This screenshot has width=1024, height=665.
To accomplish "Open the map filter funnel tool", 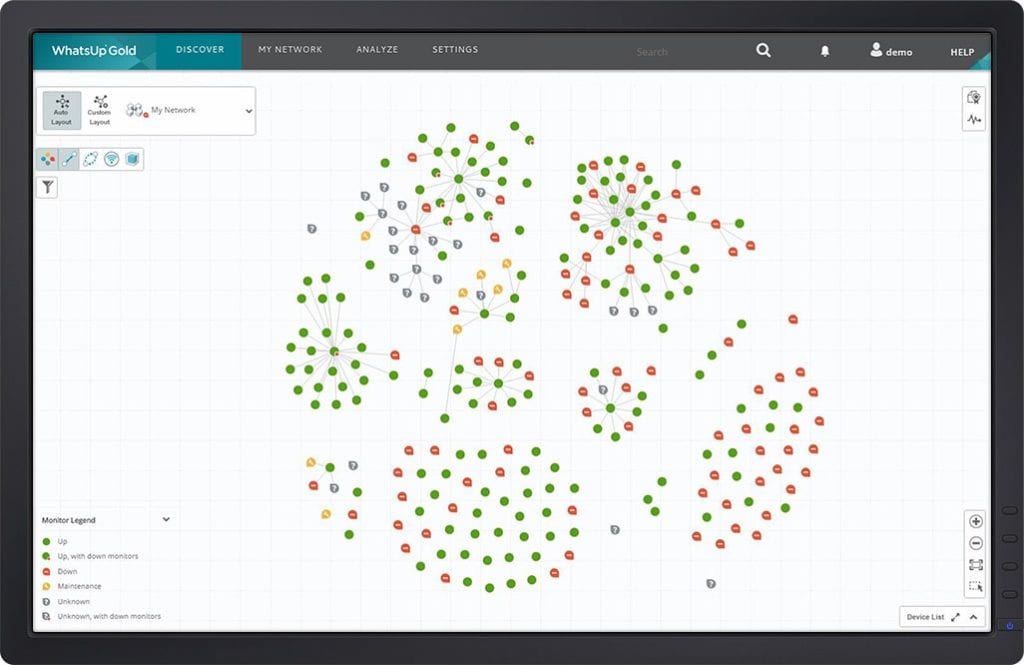I will tap(48, 187).
